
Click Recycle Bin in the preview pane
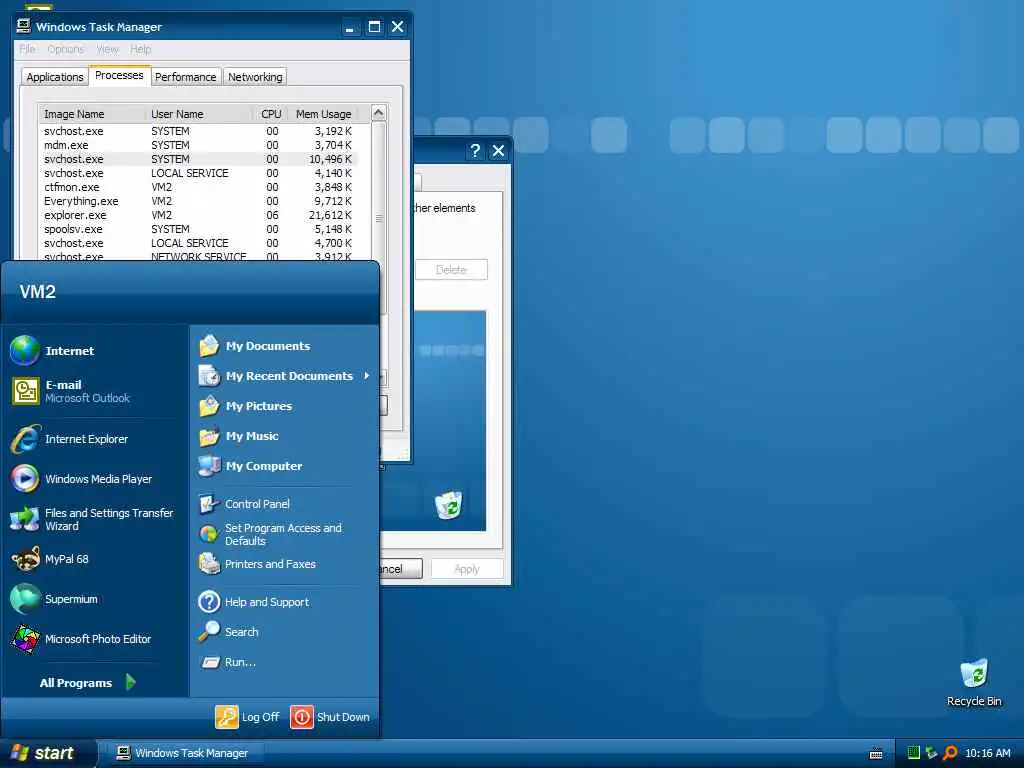point(449,505)
